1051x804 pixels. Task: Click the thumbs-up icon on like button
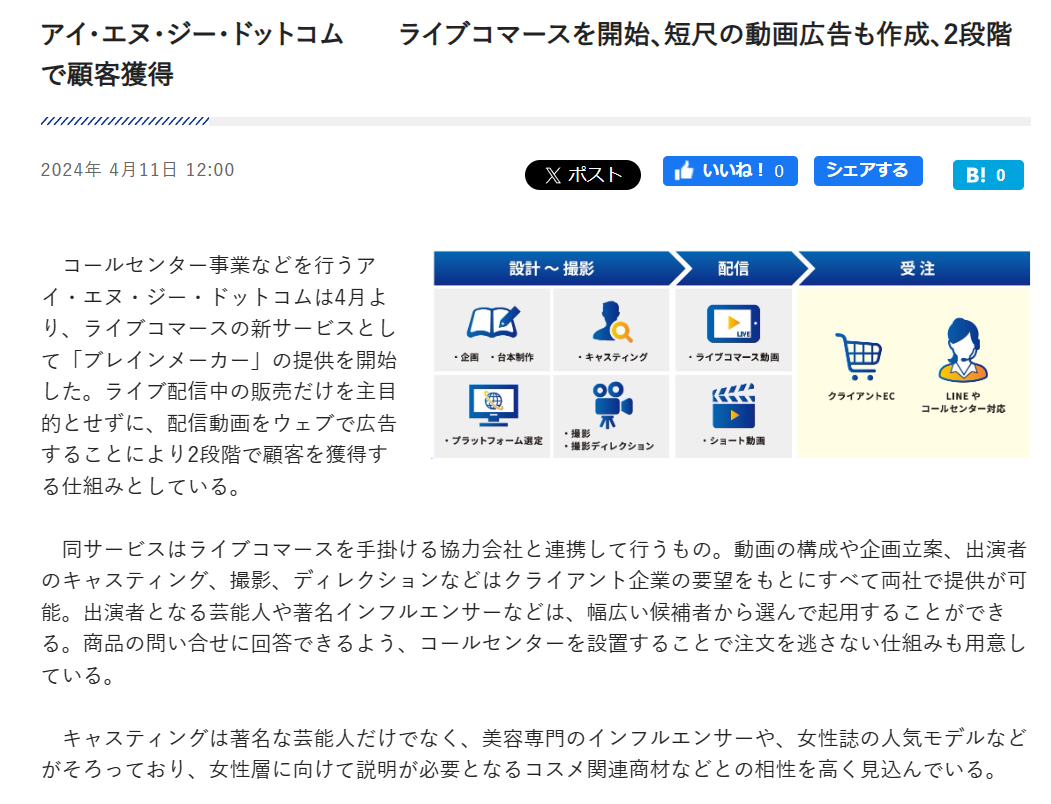(x=685, y=171)
